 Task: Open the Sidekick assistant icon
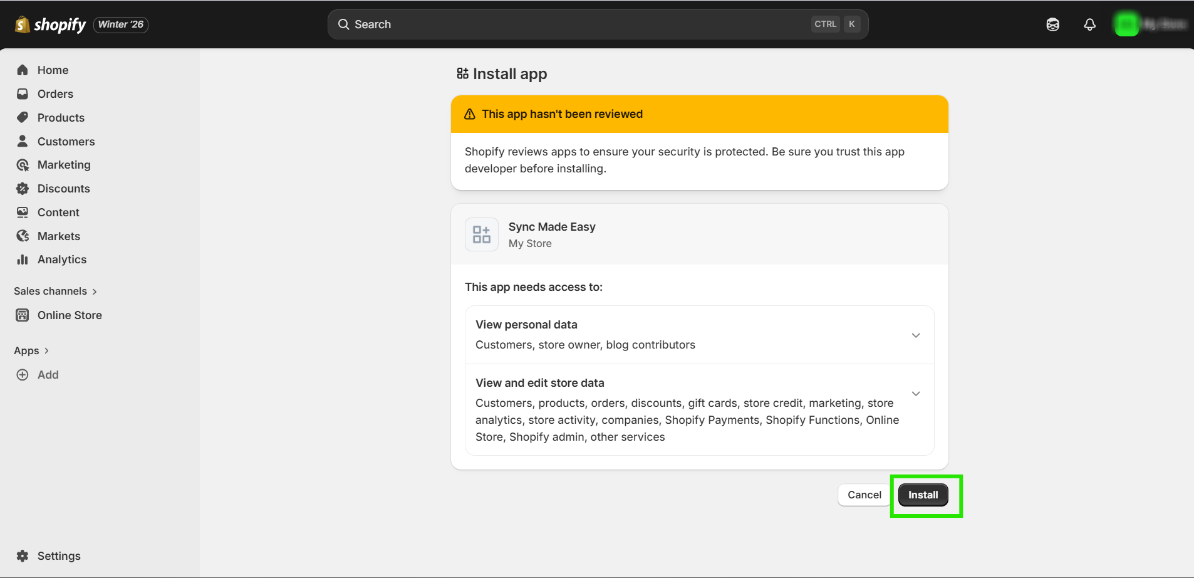coord(1053,25)
